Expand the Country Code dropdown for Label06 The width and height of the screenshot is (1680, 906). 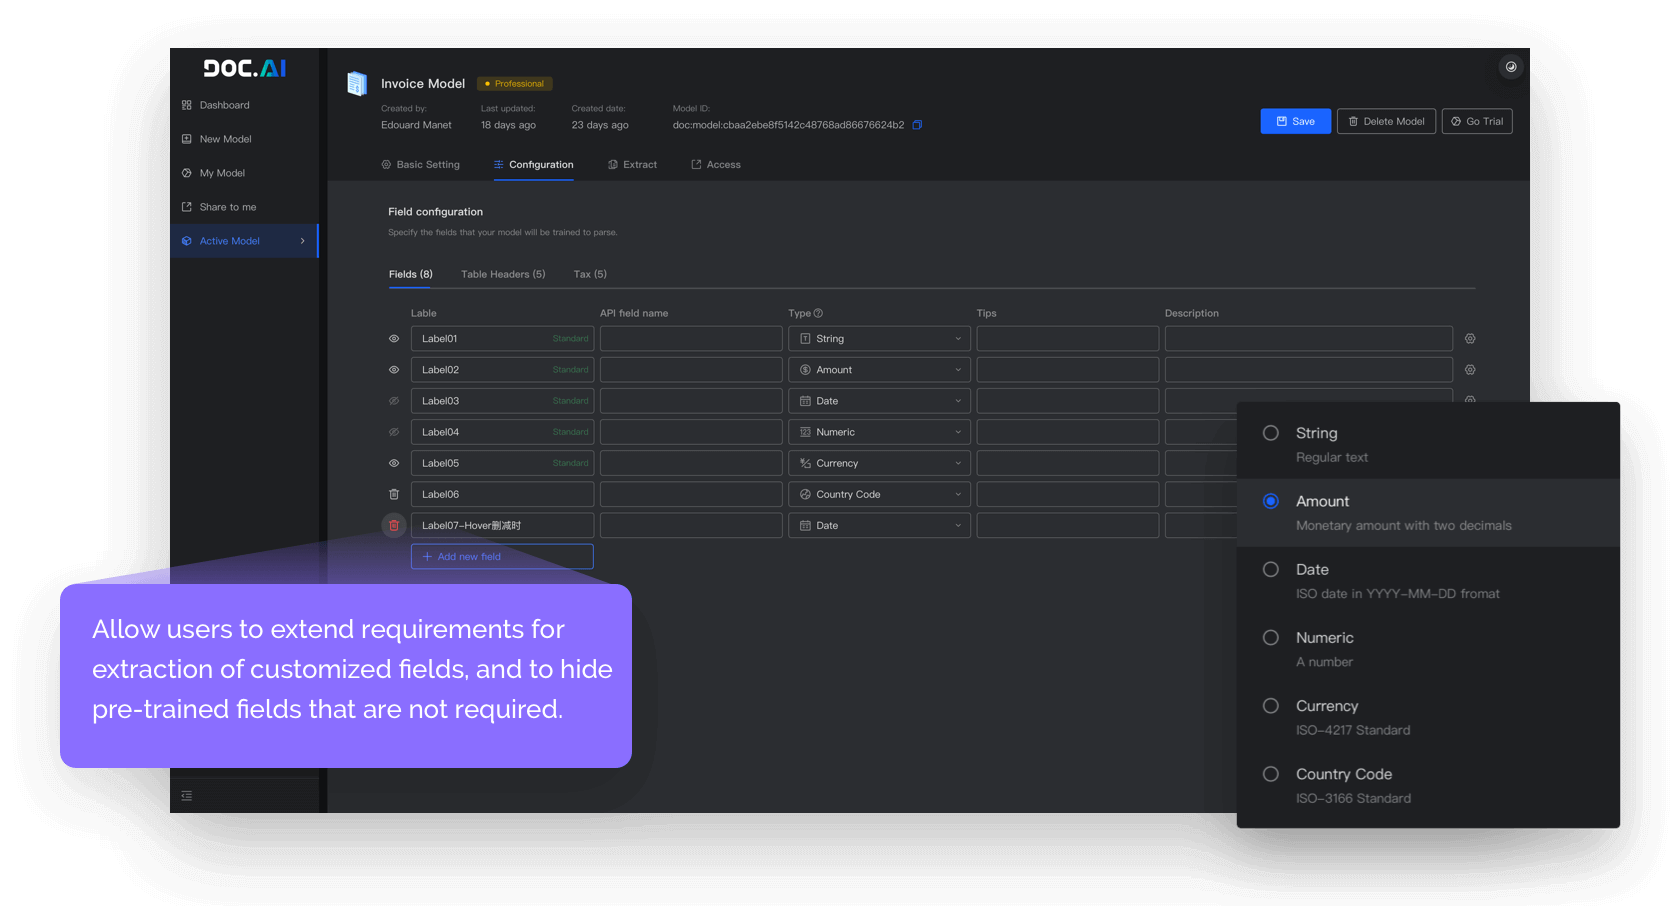coord(878,494)
